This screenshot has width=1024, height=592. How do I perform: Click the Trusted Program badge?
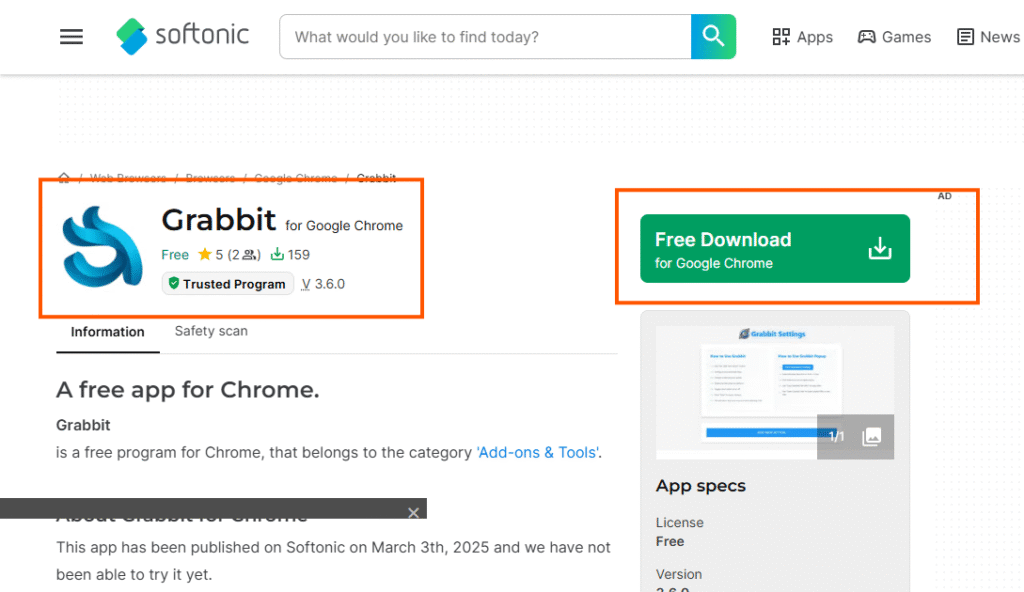[x=228, y=284]
